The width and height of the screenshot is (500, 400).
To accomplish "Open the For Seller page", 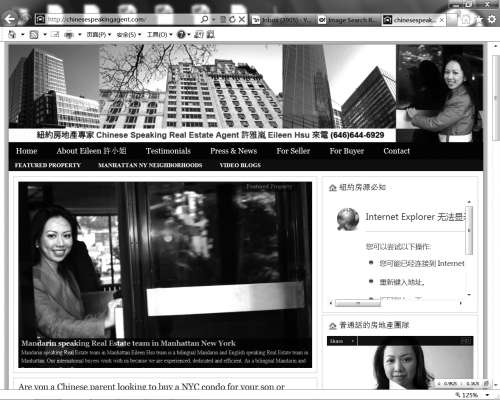I will tap(293, 151).
